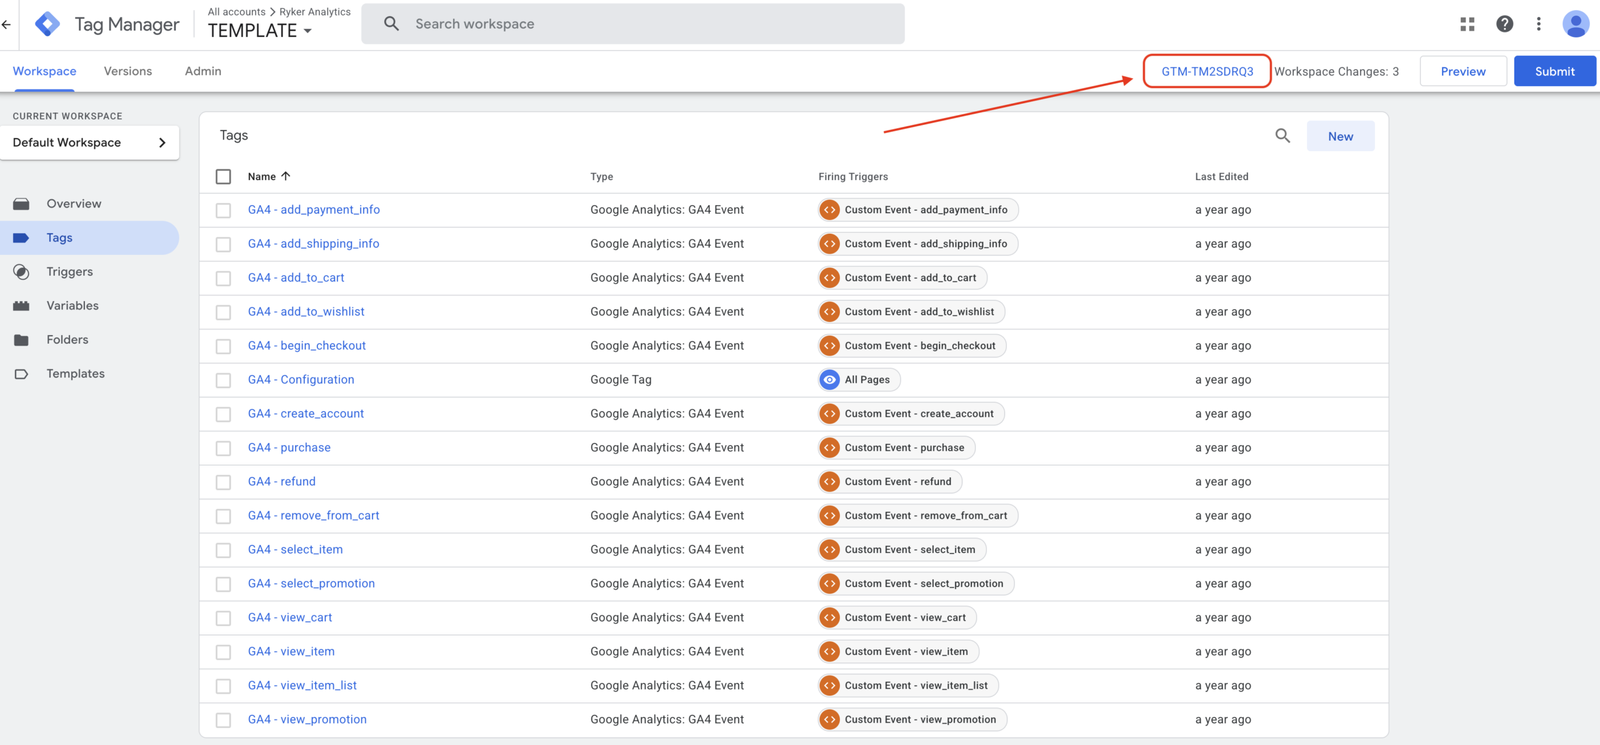Viewport: 1600px width, 745px height.
Task: Click the user account avatar
Action: coord(1576,24)
